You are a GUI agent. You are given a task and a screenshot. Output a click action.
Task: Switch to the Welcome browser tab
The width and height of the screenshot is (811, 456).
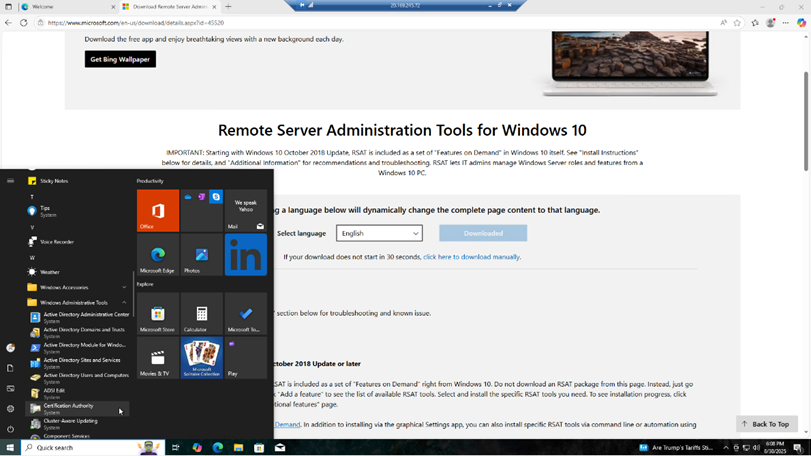click(58, 7)
